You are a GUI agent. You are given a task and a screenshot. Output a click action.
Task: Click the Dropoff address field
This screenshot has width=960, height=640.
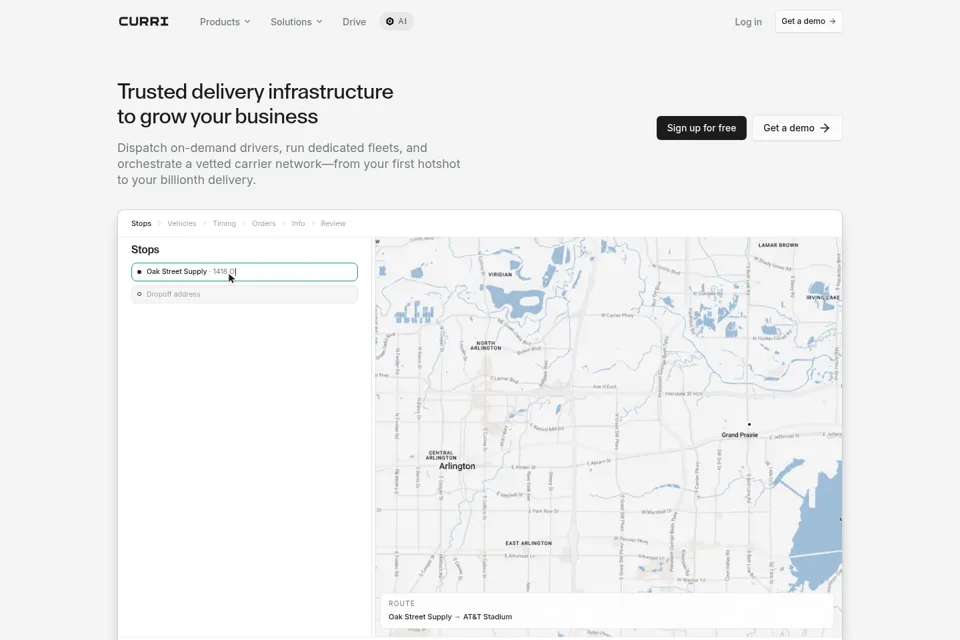(x=244, y=294)
